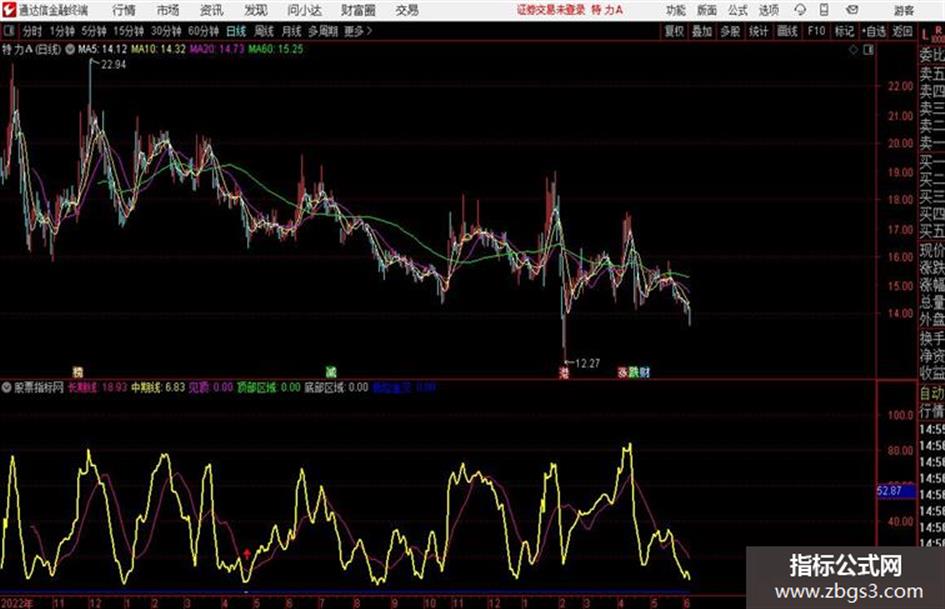Open the 资讯 menu
This screenshot has height=609, width=945.
(212, 10)
